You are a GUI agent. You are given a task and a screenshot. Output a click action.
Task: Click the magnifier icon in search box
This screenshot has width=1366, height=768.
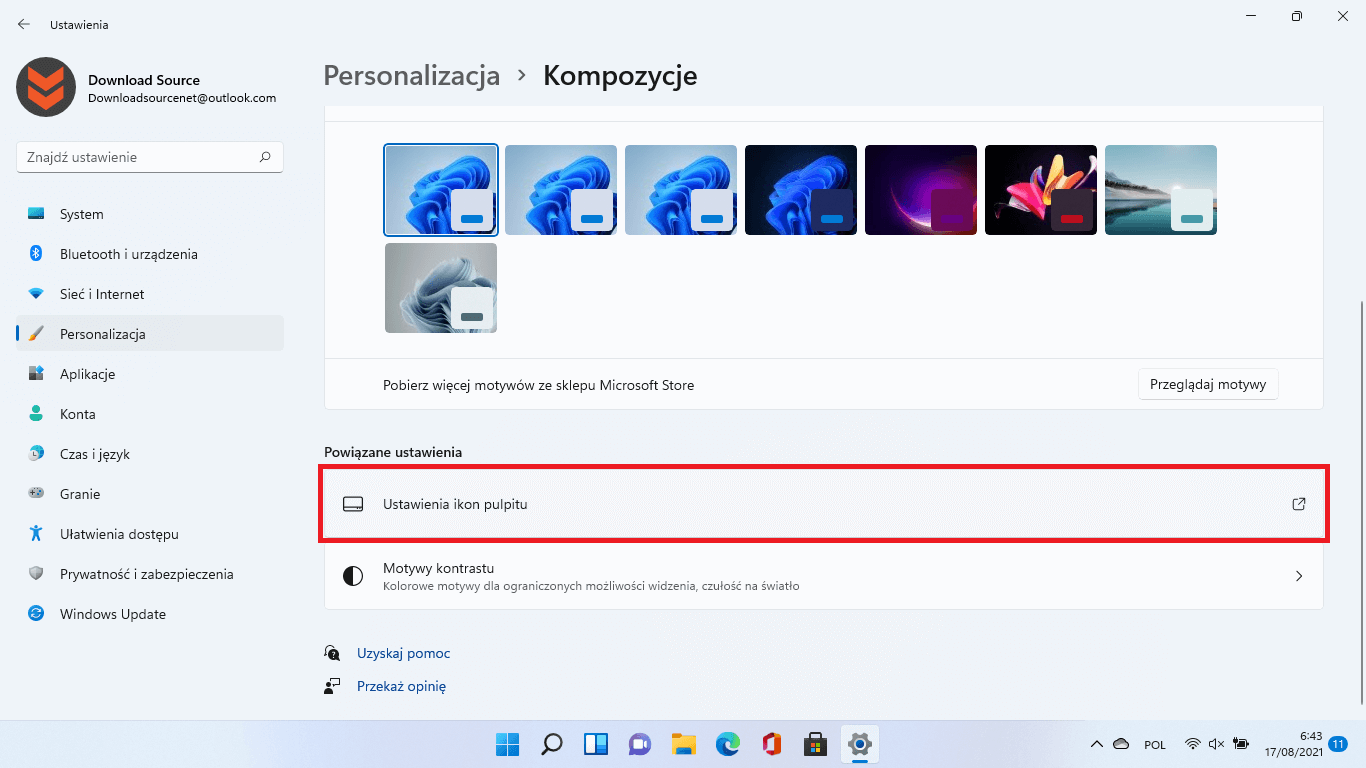point(265,157)
